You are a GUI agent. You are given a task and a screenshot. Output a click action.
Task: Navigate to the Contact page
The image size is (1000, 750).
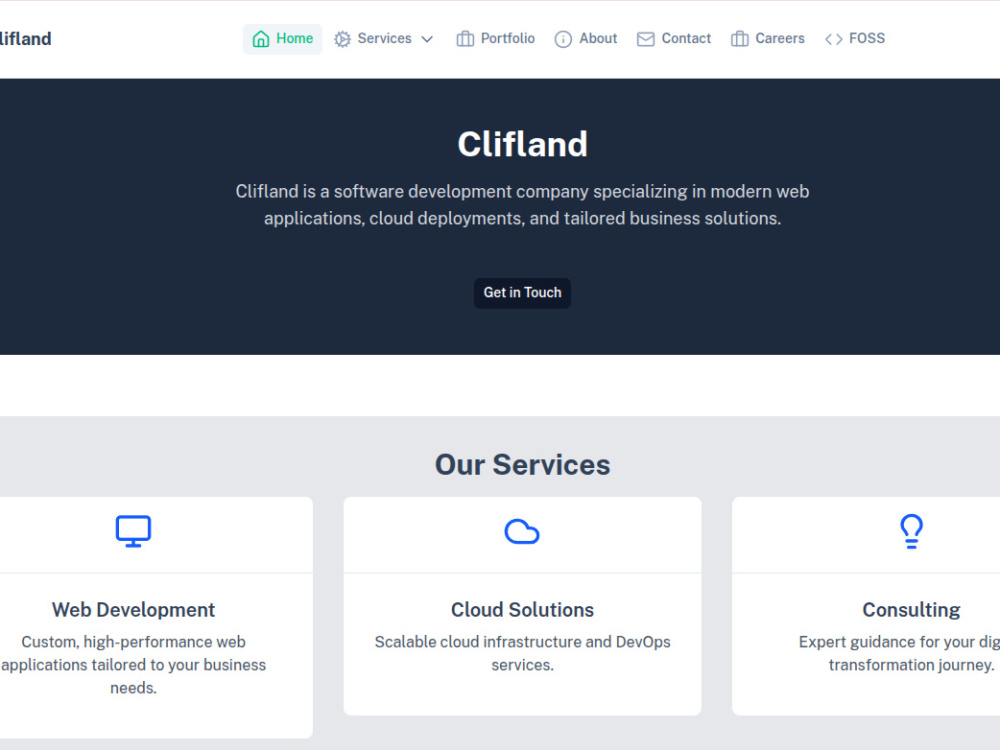673,38
